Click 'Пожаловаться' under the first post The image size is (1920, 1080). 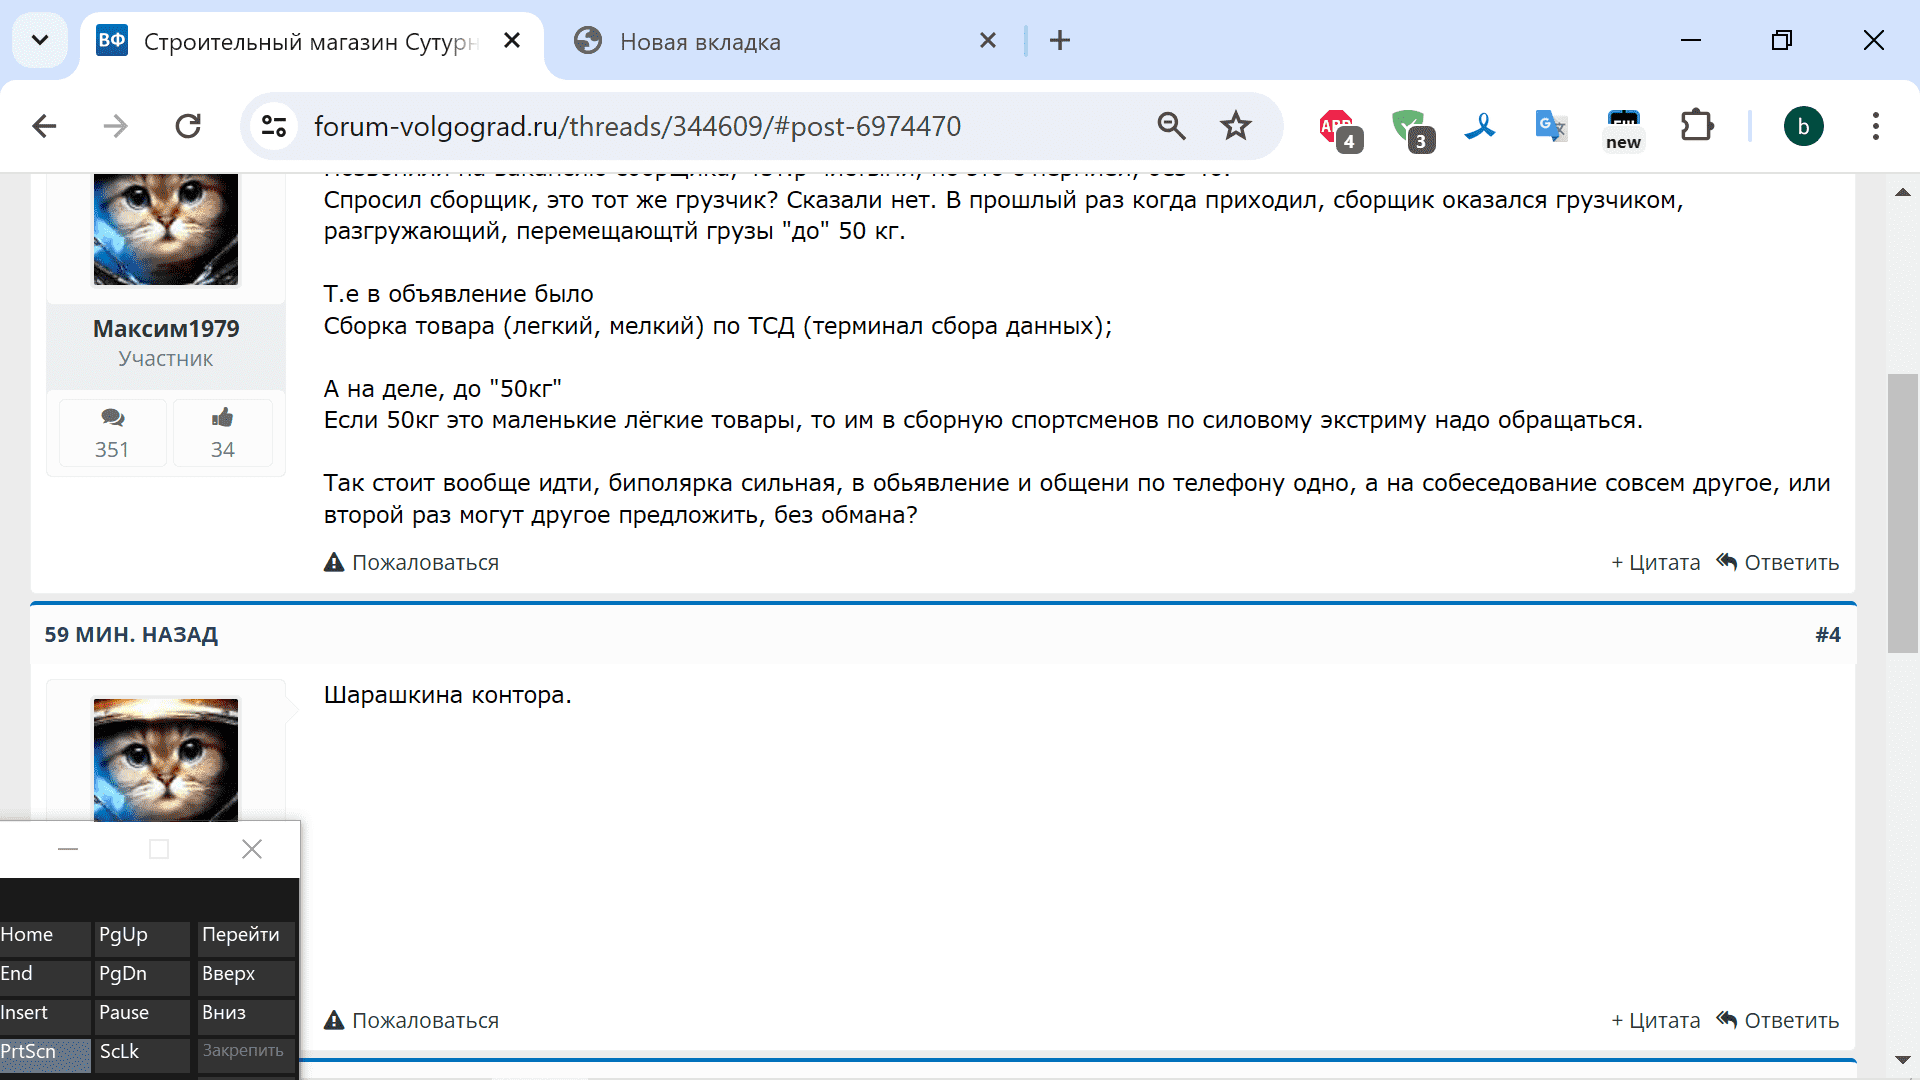[412, 563]
